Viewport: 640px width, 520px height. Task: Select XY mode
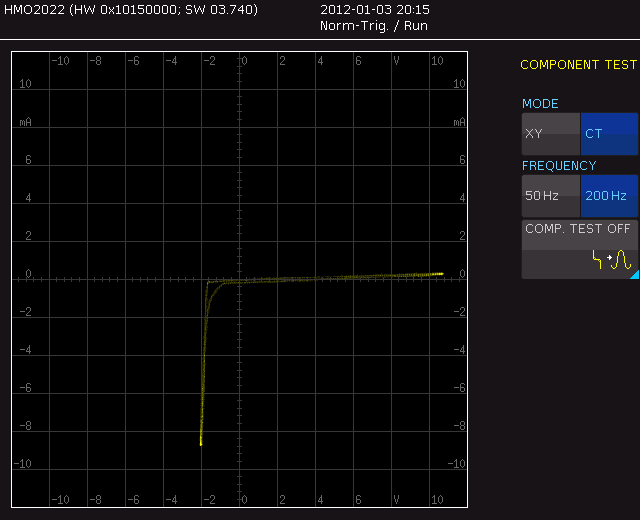click(551, 134)
